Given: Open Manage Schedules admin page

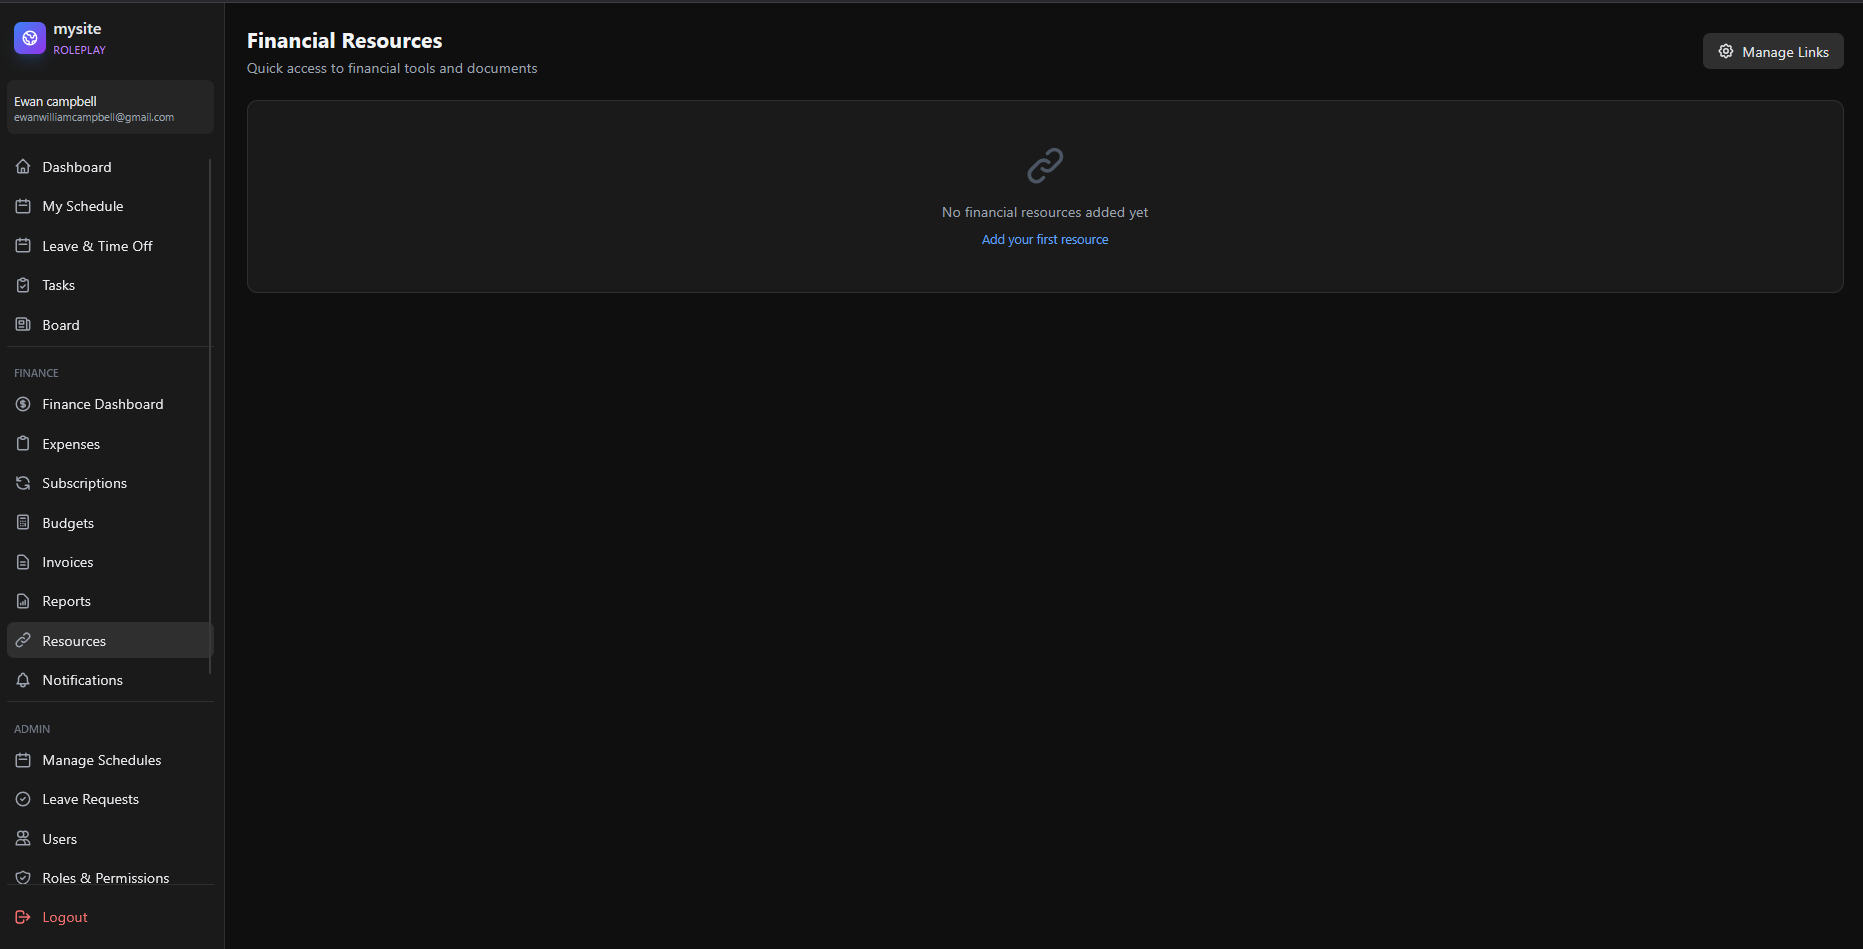Looking at the screenshot, I should tap(101, 760).
